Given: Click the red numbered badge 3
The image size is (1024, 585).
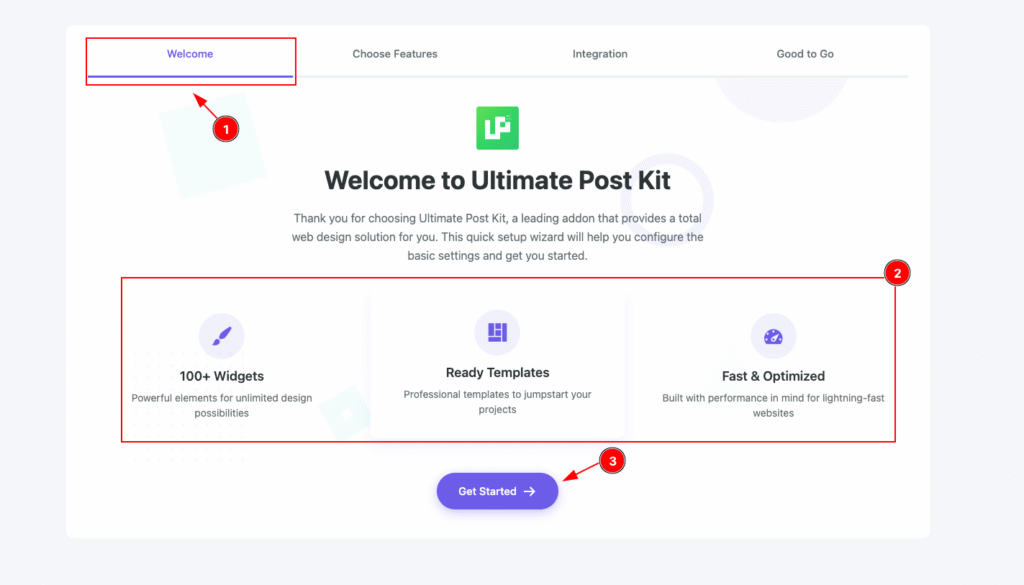Looking at the screenshot, I should click(x=612, y=461).
